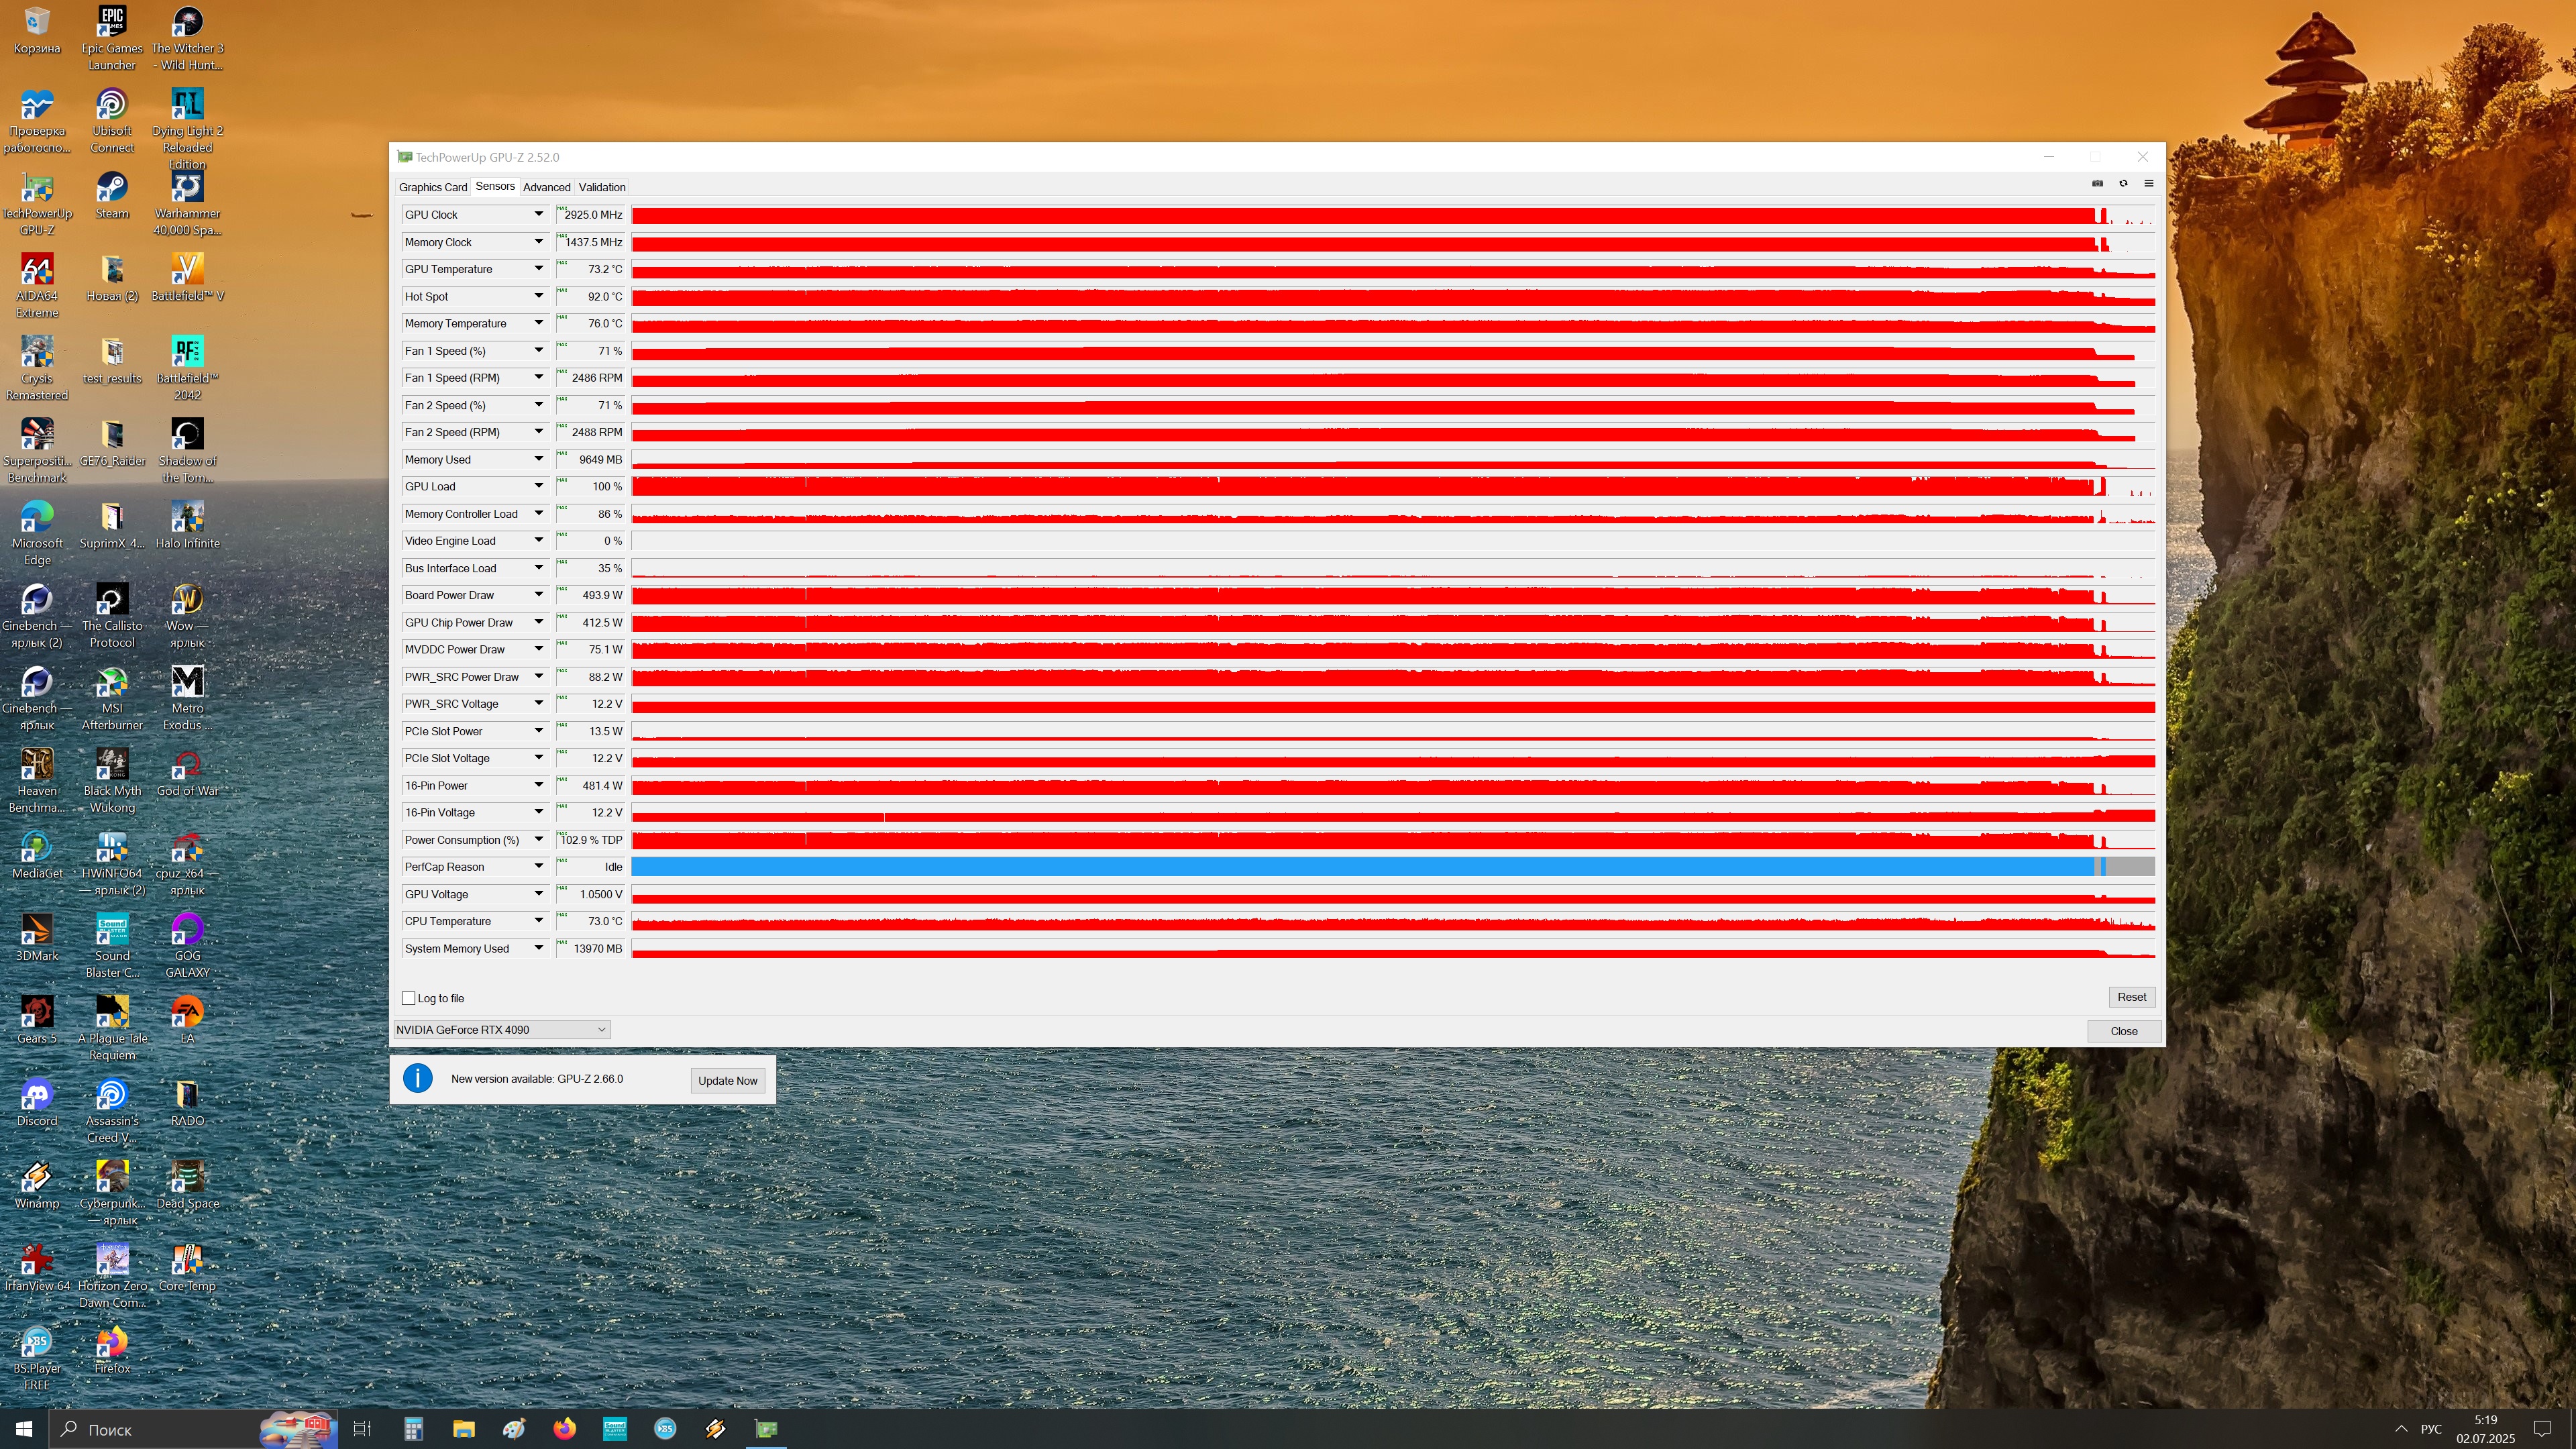Switch to the Graphics Card tab
The height and width of the screenshot is (1449, 2576).
pyautogui.click(x=432, y=187)
